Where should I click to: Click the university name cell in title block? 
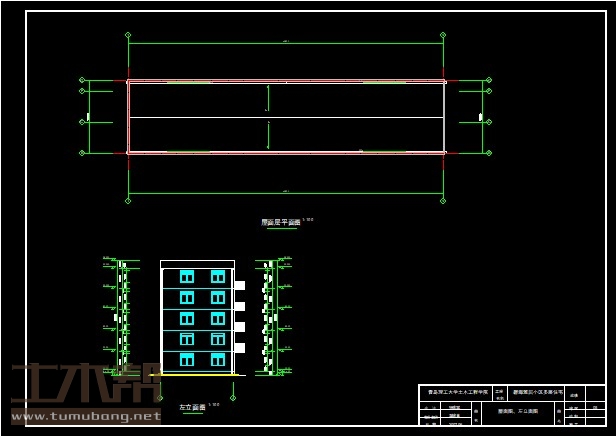[x=458, y=393]
